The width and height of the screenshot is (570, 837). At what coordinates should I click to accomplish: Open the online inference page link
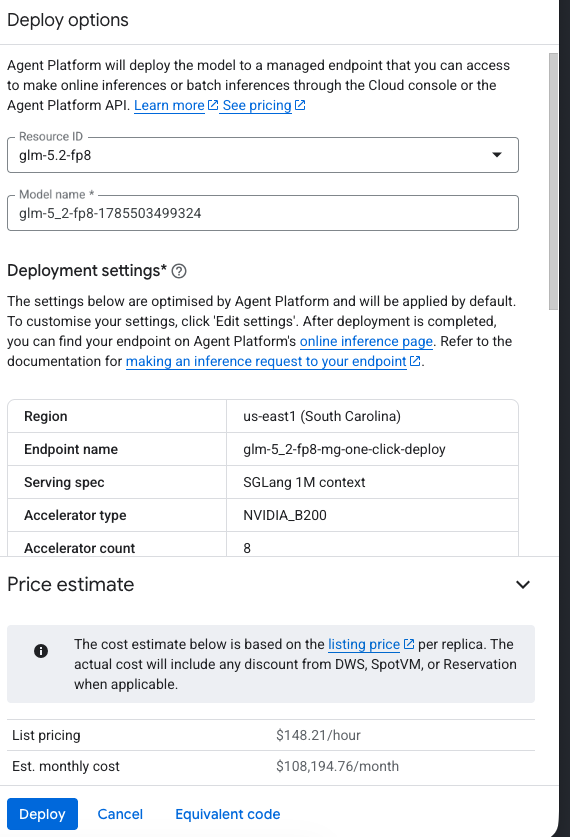[x=366, y=341]
